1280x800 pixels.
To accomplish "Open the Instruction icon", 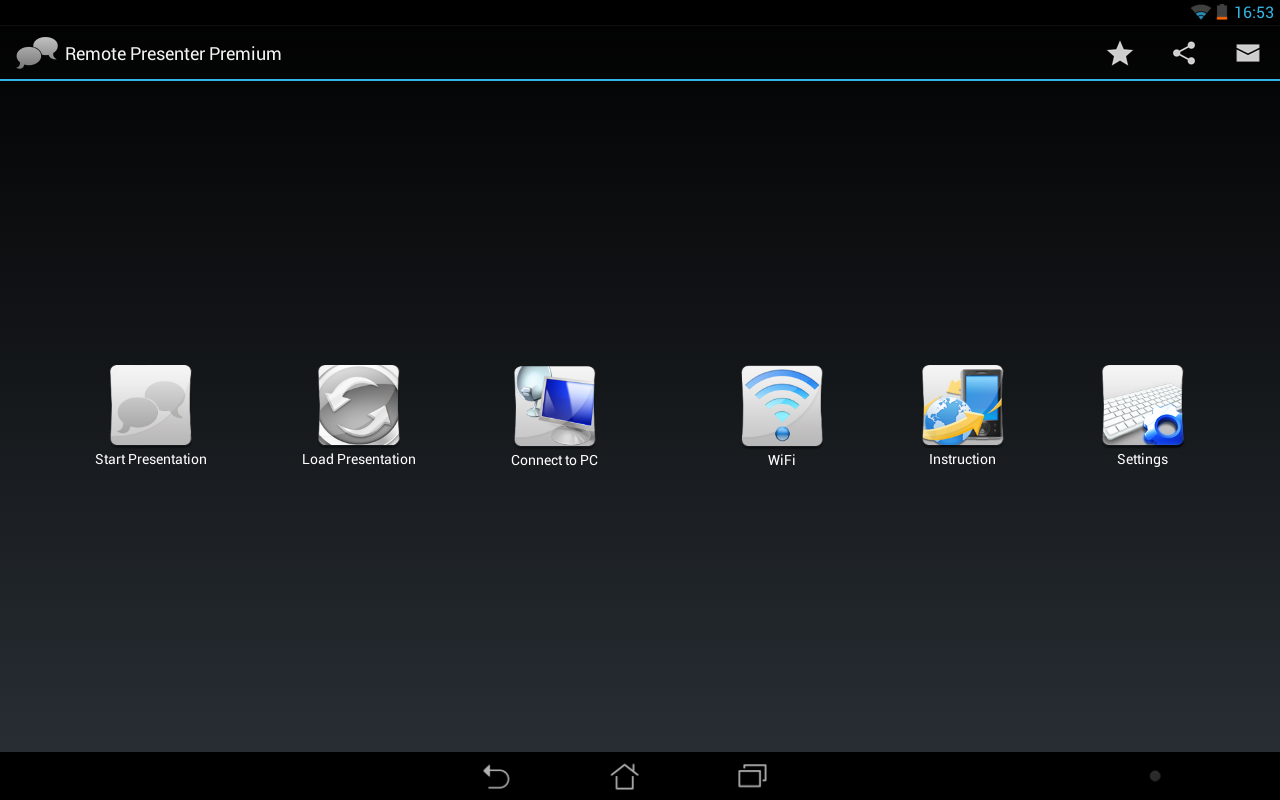I will point(962,405).
